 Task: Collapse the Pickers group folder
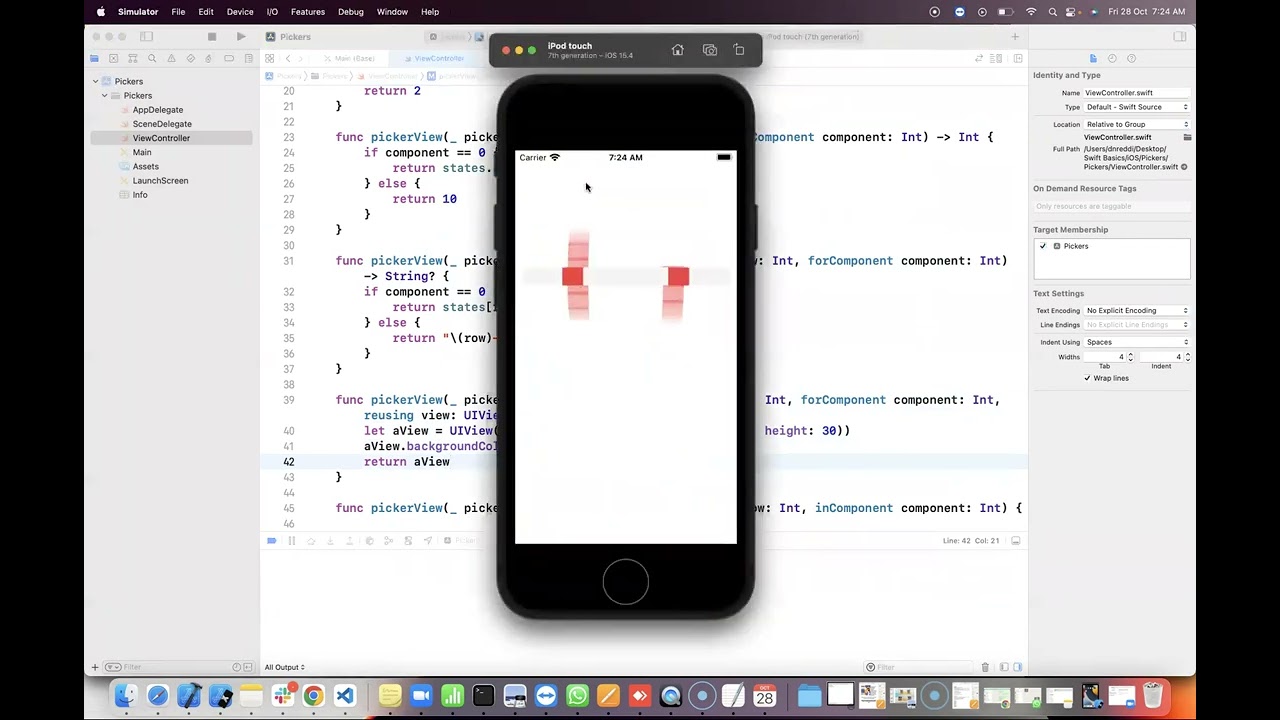click(x=105, y=96)
